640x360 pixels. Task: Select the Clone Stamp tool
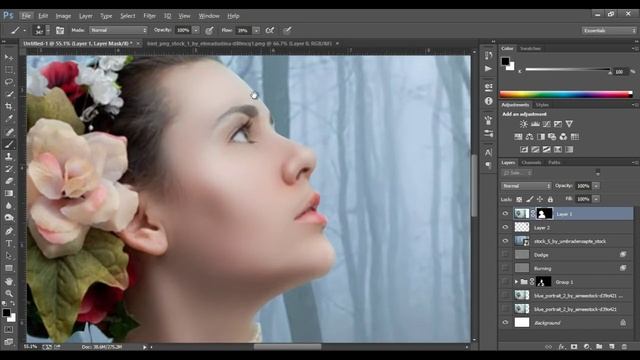pyautogui.click(x=9, y=156)
